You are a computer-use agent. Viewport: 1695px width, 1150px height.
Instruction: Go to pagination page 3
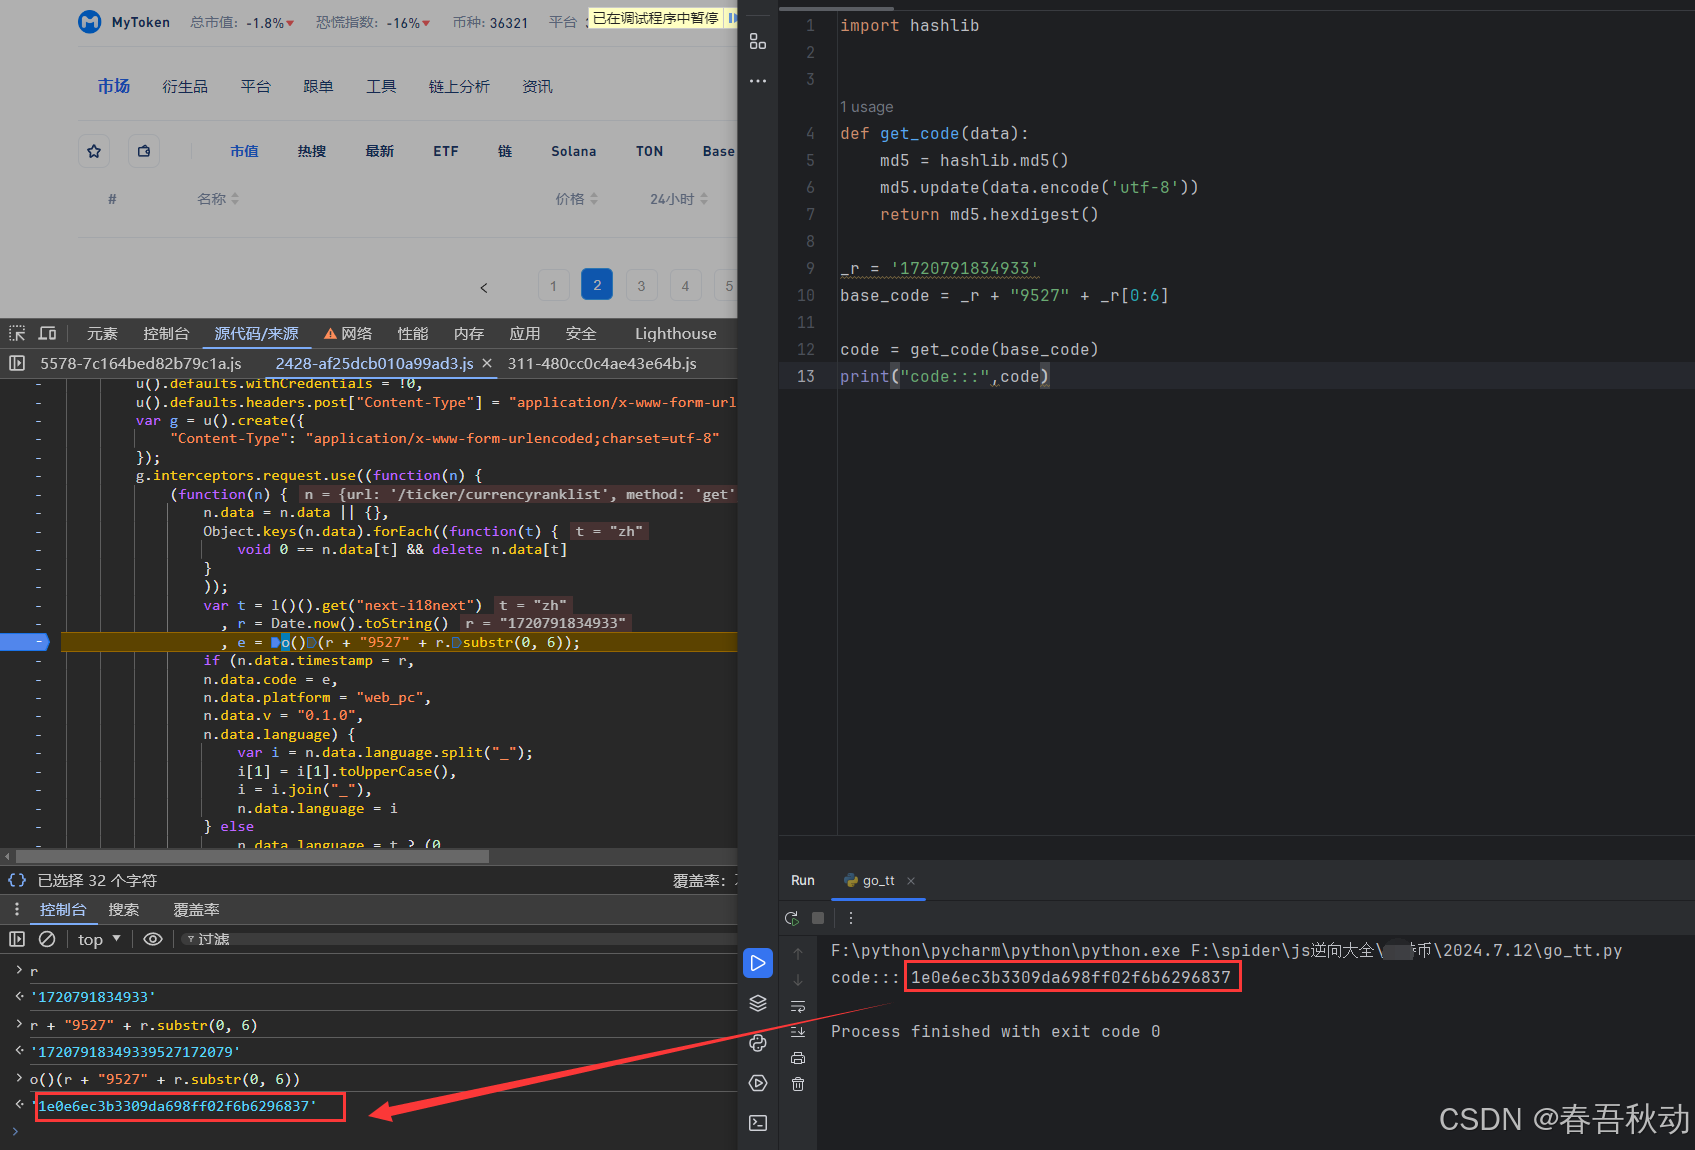[x=641, y=285]
